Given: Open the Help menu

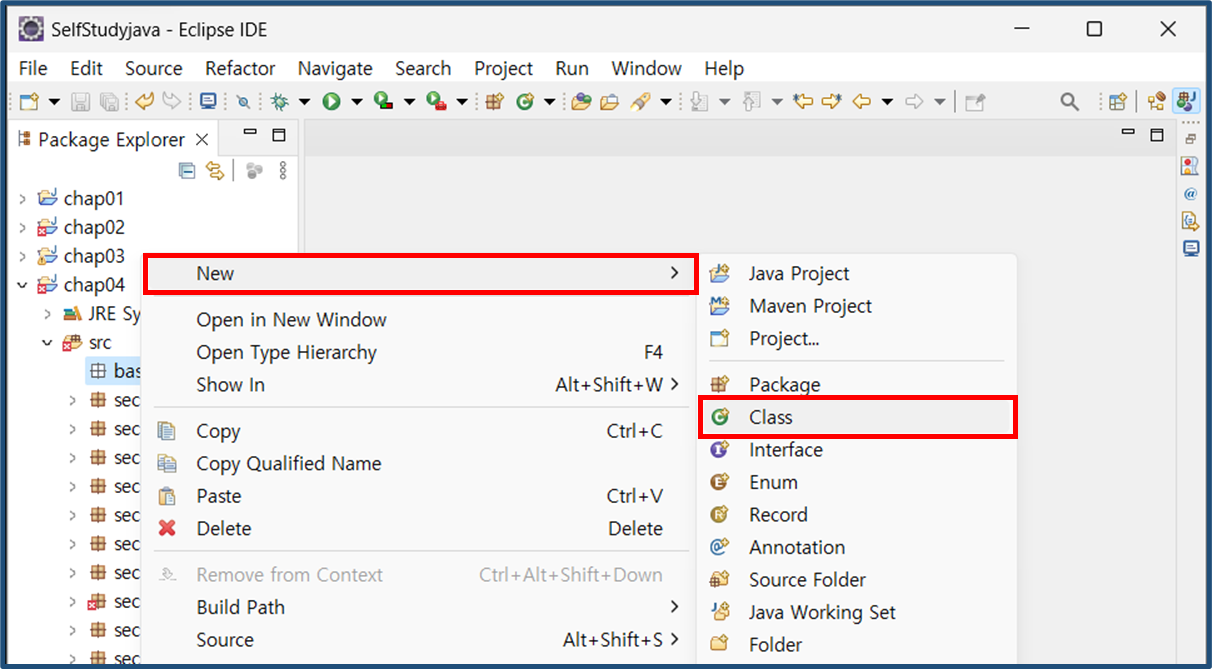Looking at the screenshot, I should (x=724, y=68).
